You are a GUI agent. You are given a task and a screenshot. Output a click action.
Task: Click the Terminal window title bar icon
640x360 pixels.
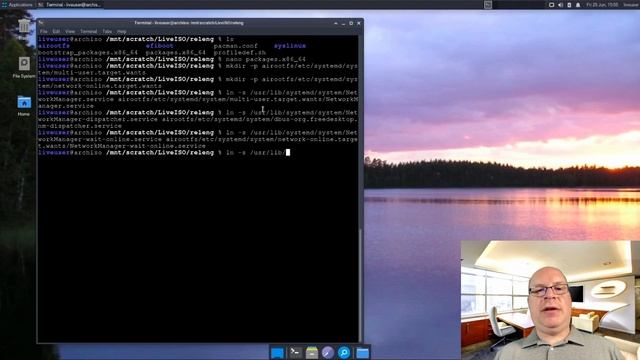(x=41, y=23)
